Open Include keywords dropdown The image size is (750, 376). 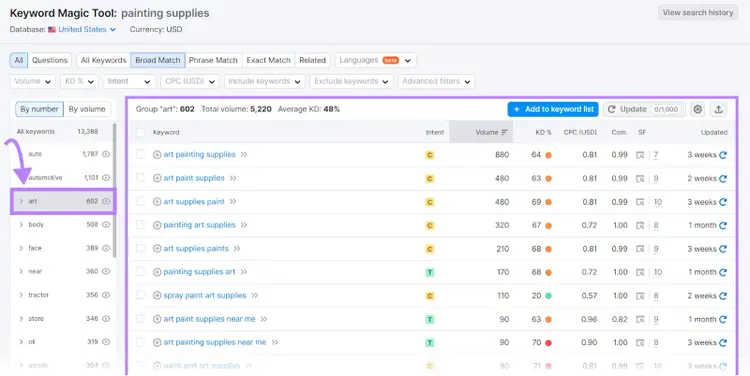click(265, 81)
